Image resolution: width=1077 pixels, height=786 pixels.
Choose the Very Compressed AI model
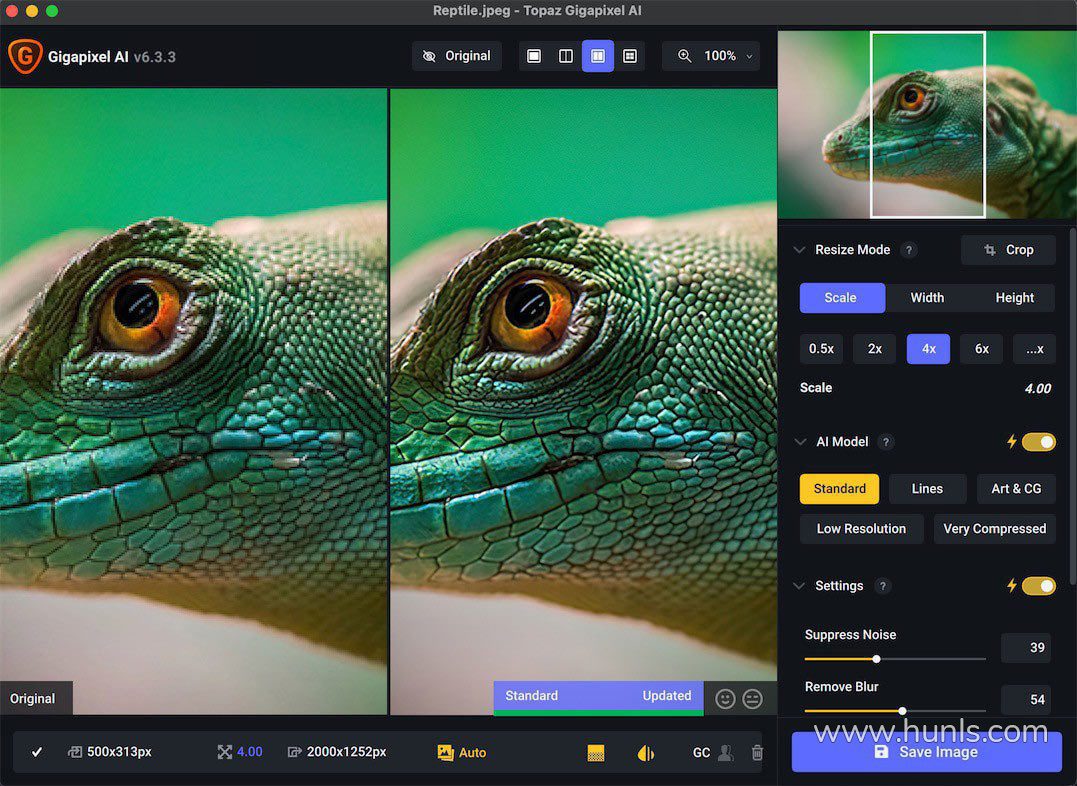[x=994, y=529]
